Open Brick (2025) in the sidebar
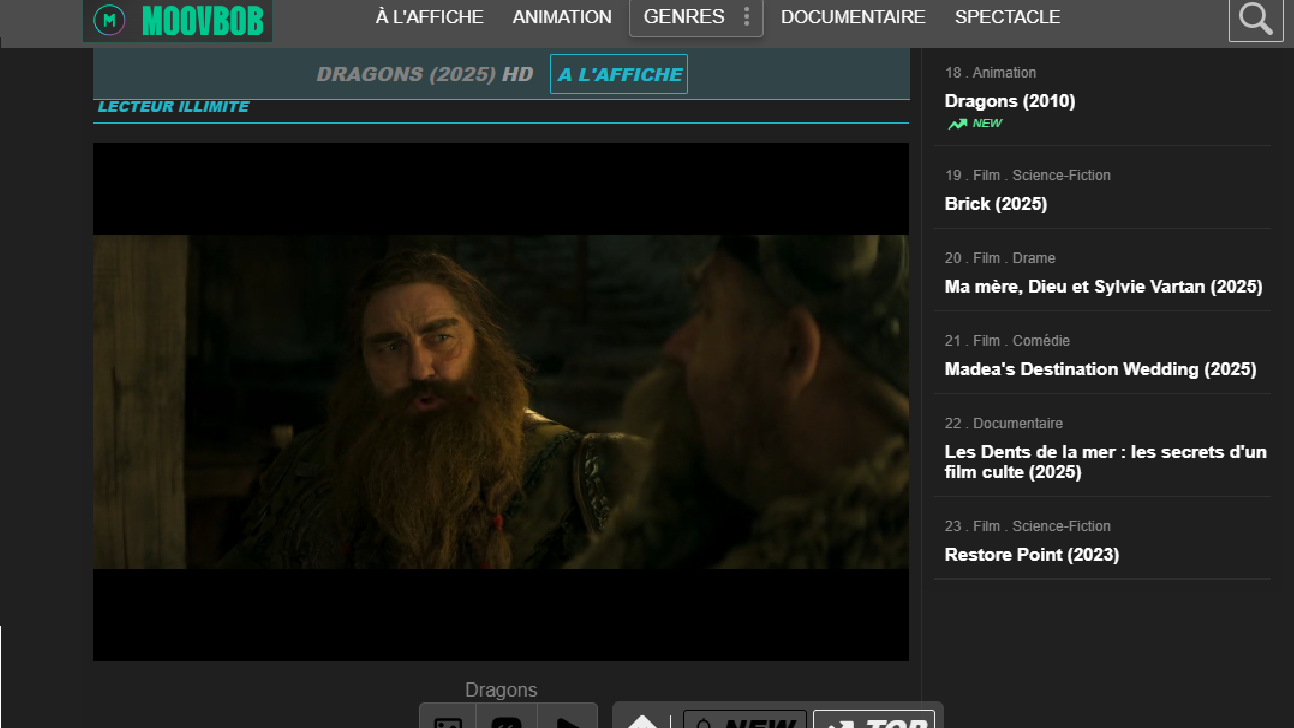 [995, 204]
